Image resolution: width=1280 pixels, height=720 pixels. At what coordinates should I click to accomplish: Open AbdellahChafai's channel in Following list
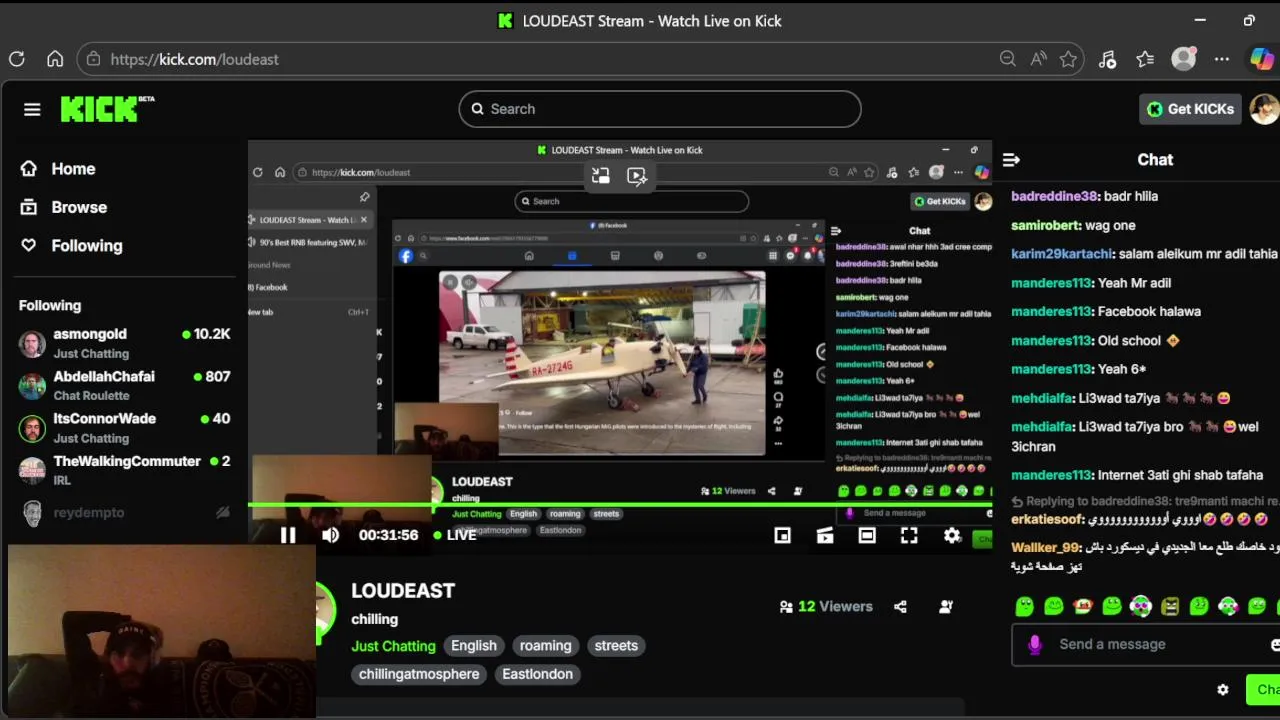[125, 385]
